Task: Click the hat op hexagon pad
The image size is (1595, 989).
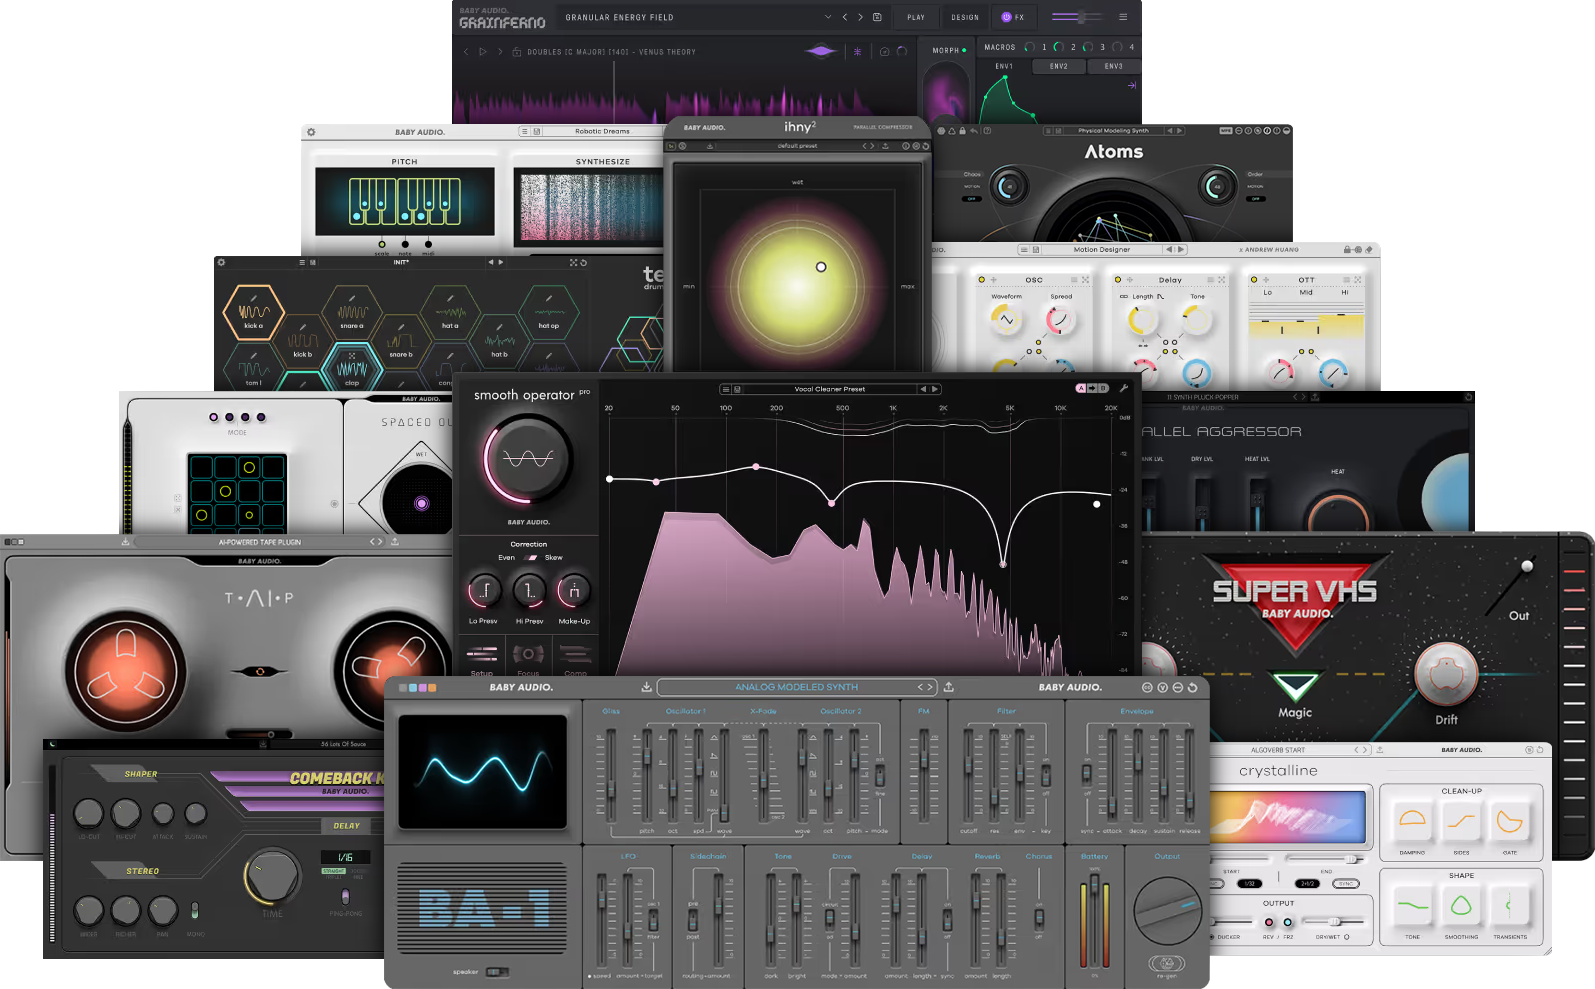Action: (549, 310)
